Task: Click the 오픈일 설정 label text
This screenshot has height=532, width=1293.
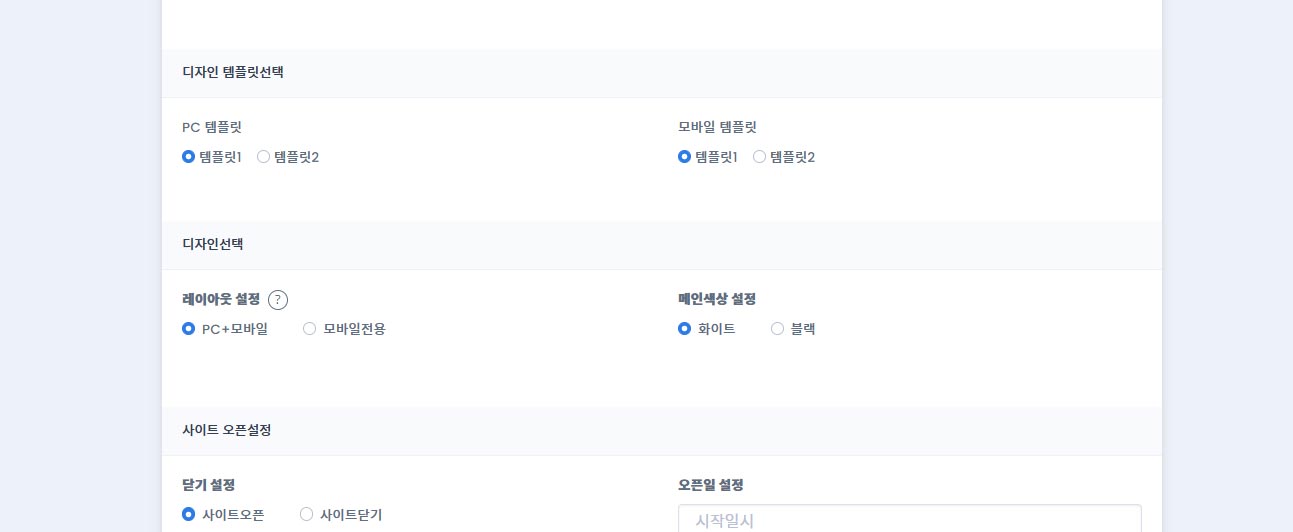Action: click(x=711, y=485)
